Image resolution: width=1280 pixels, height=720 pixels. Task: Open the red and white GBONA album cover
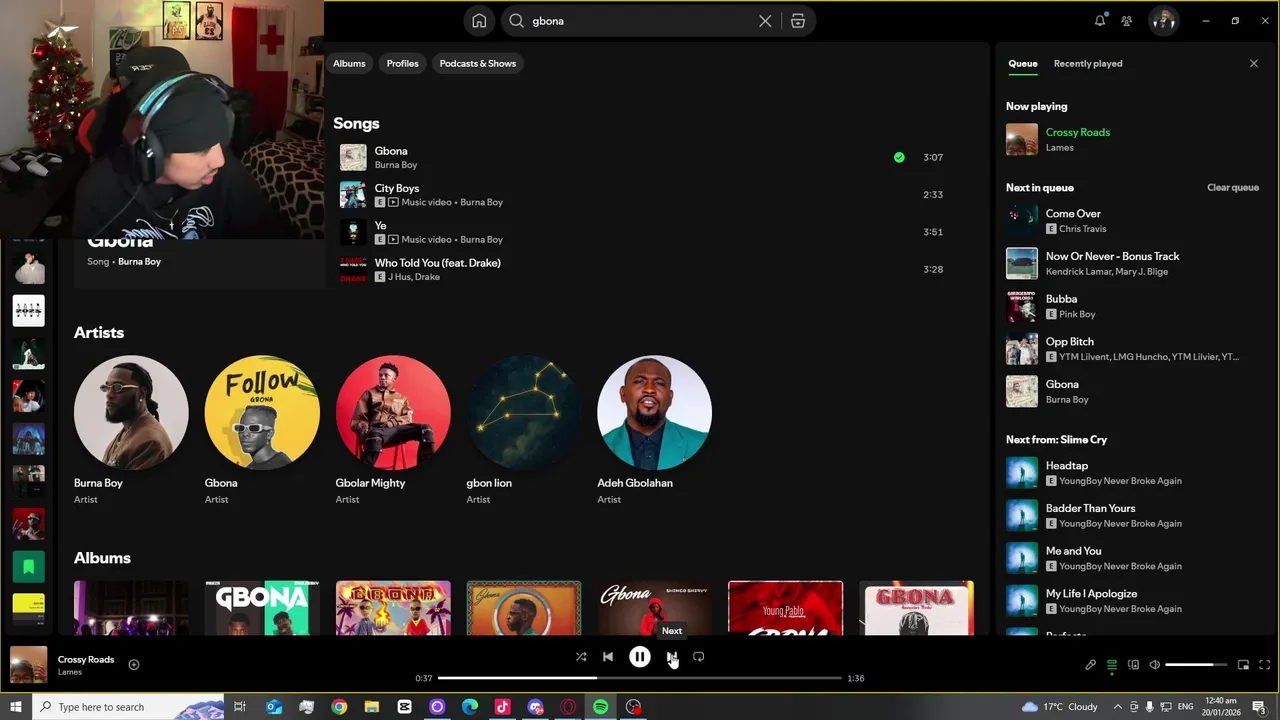pos(916,608)
